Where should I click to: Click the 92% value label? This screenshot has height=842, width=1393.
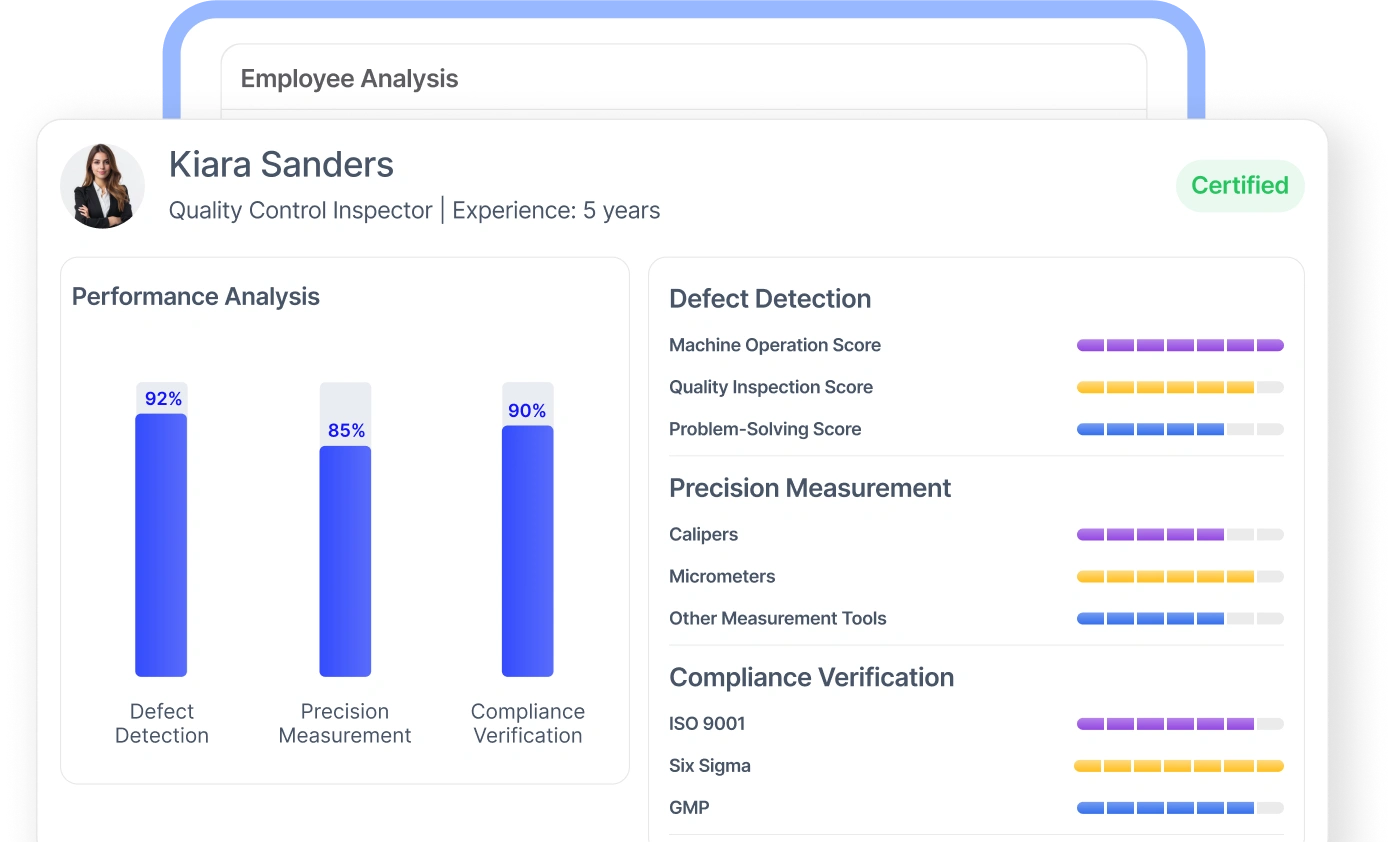click(163, 399)
